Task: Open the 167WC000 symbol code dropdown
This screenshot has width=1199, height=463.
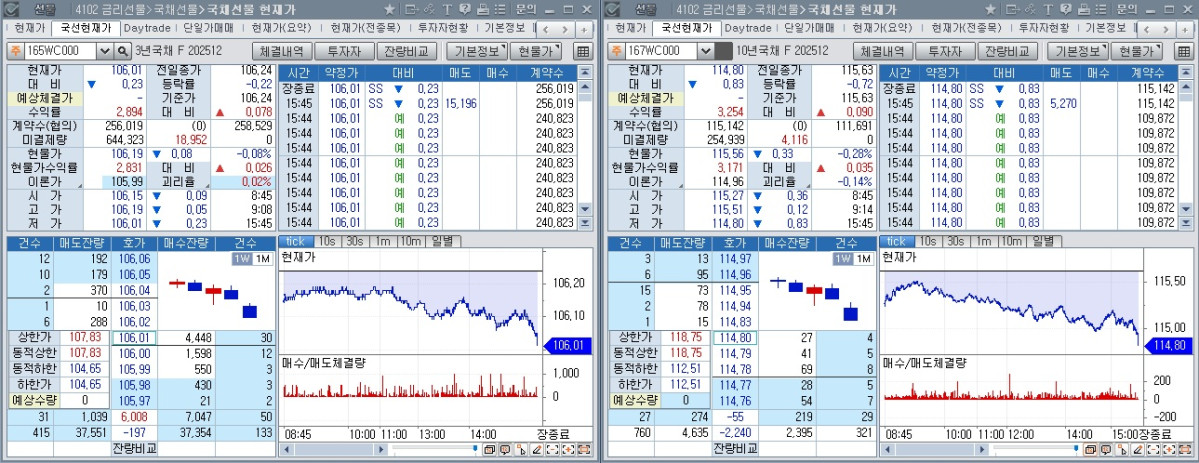Action: [x=705, y=51]
